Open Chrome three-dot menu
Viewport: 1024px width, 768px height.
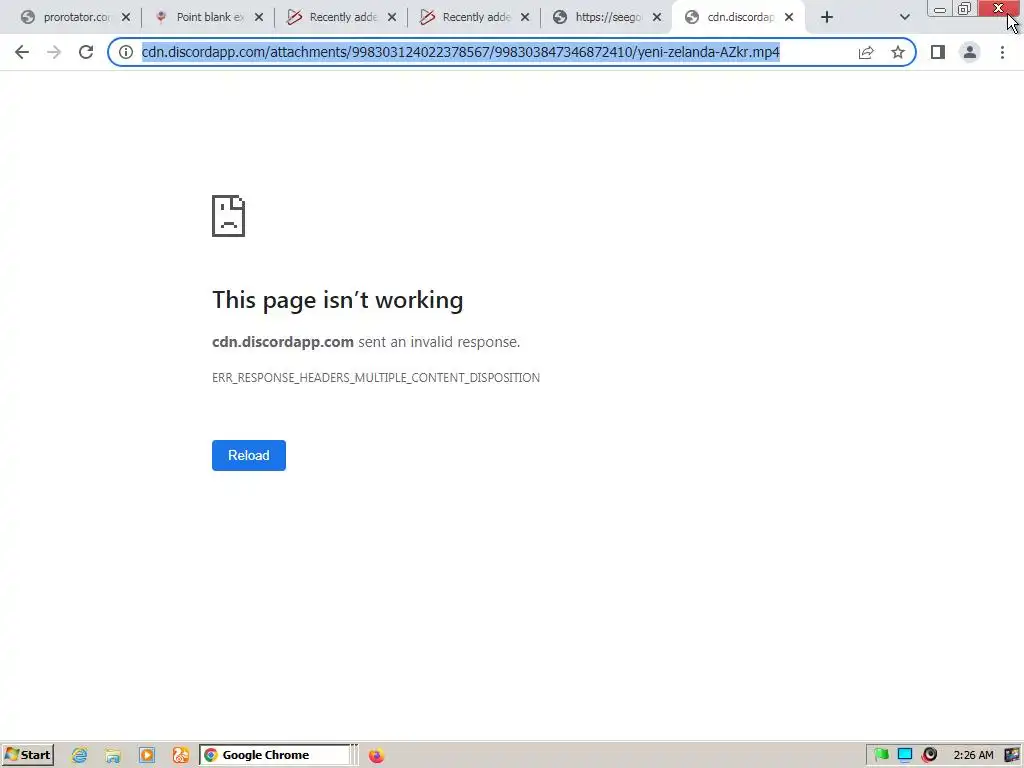tap(1002, 52)
